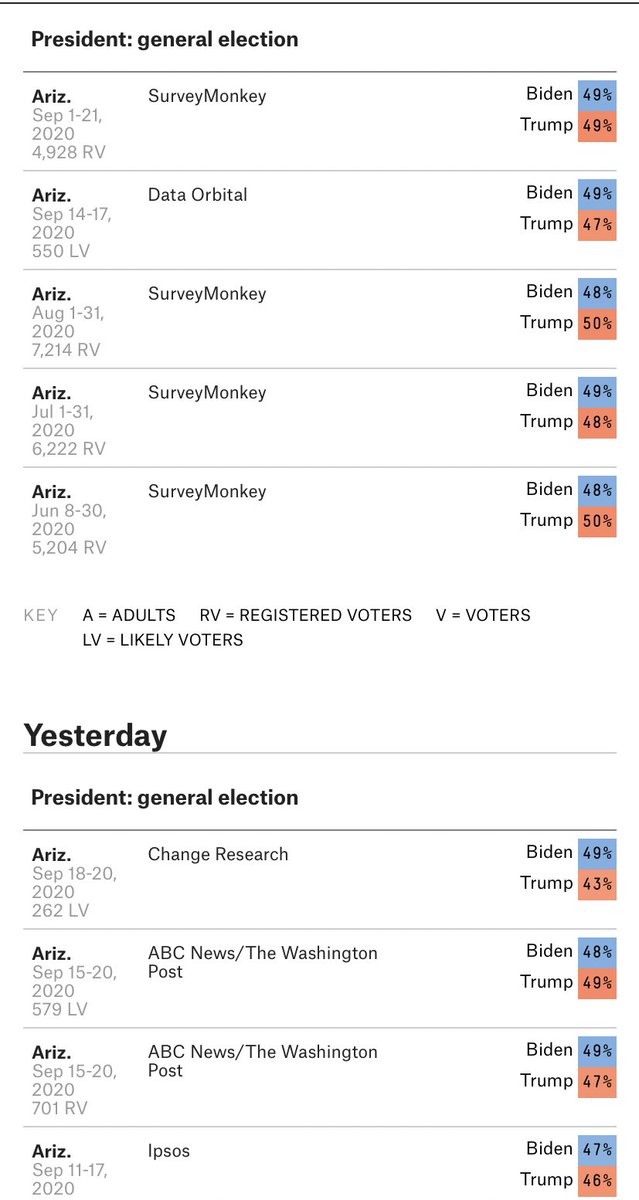Click the LV = LIKELY VOTERS key entry
This screenshot has width=639, height=1200.
162,640
